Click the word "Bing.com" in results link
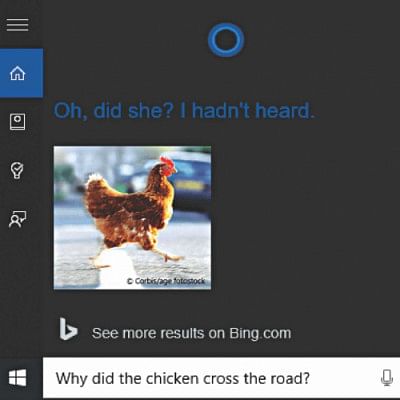The image size is (400, 400). click(x=260, y=333)
